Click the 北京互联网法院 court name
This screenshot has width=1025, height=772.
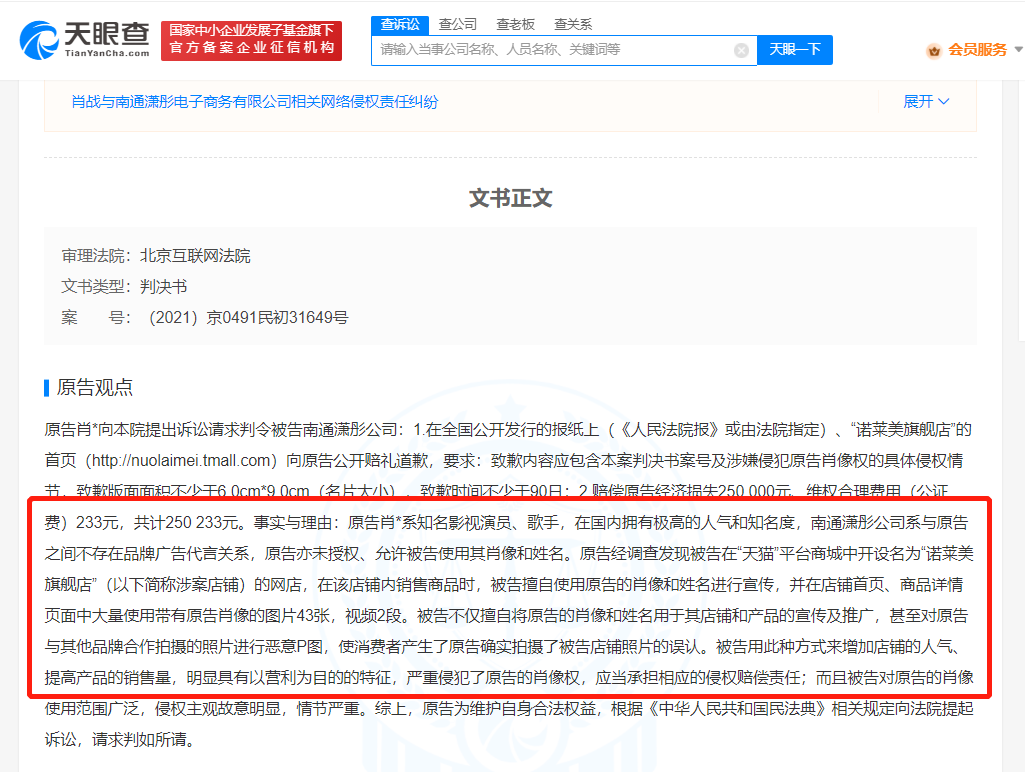pos(195,256)
